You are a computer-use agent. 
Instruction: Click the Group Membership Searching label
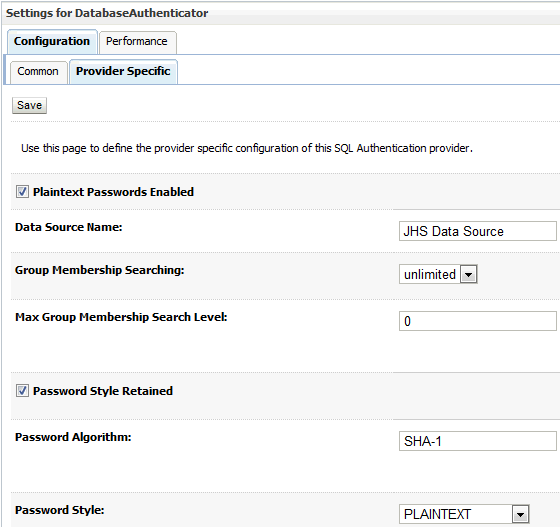point(100,270)
